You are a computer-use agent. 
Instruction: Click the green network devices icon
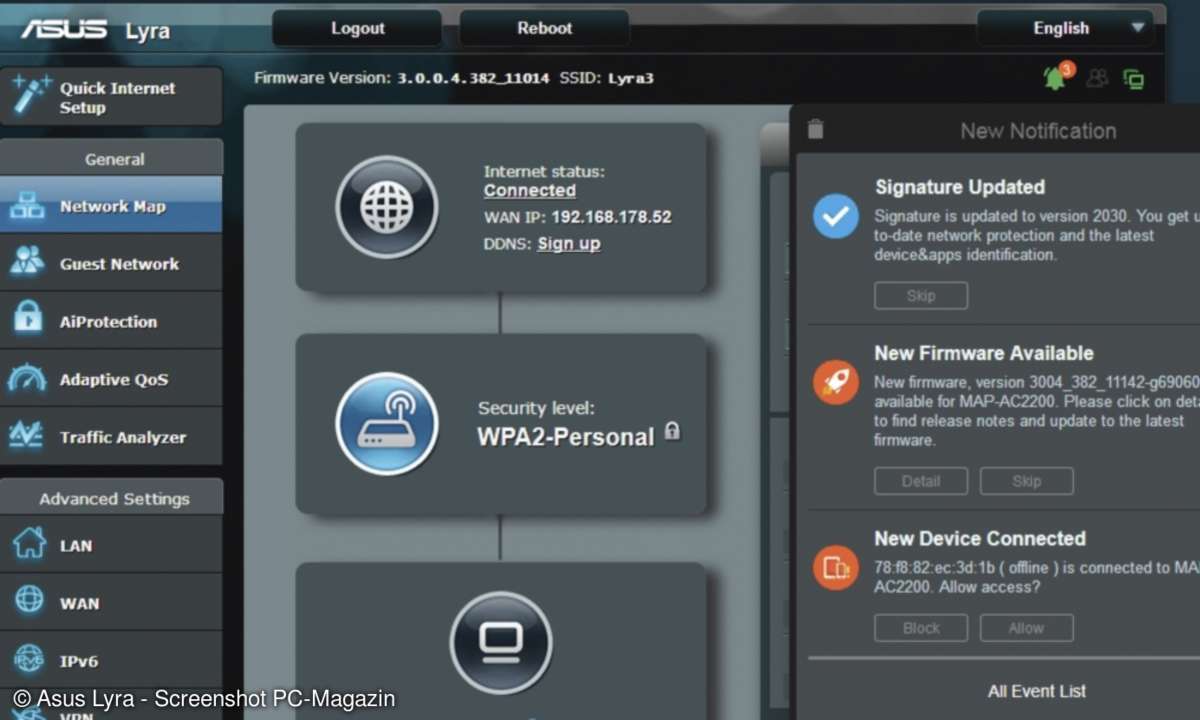pos(1133,79)
